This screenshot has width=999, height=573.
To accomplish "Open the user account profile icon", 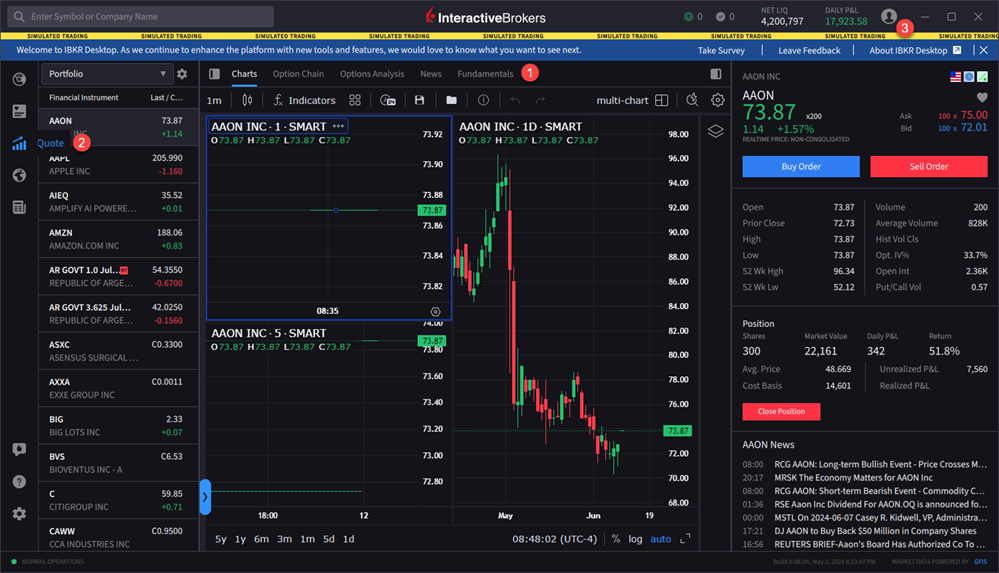I will click(889, 17).
